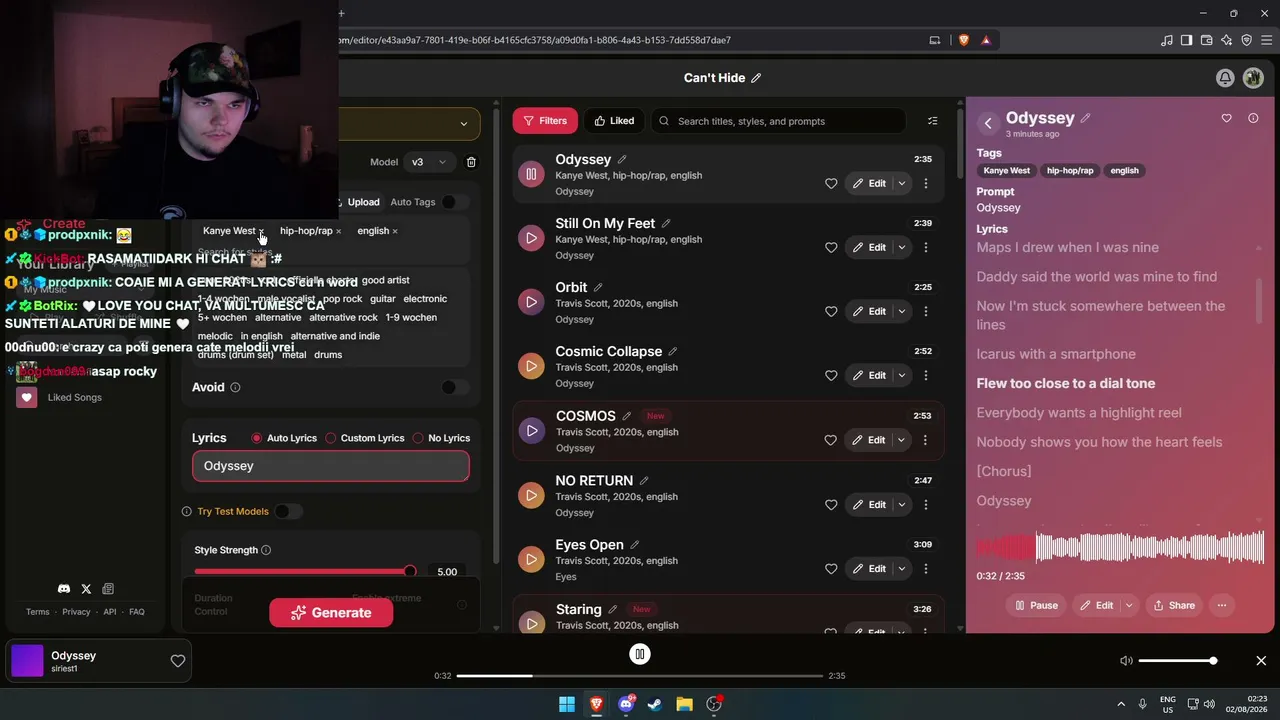Open list sort options beside search
Screen dimensions: 1280x720
click(932, 121)
